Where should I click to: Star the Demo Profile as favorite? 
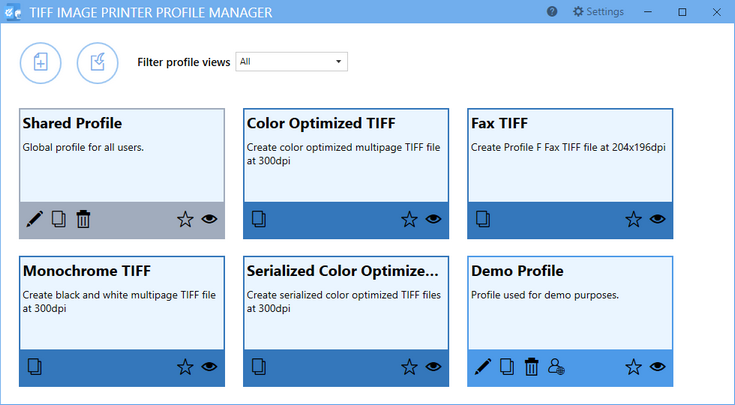click(x=633, y=367)
